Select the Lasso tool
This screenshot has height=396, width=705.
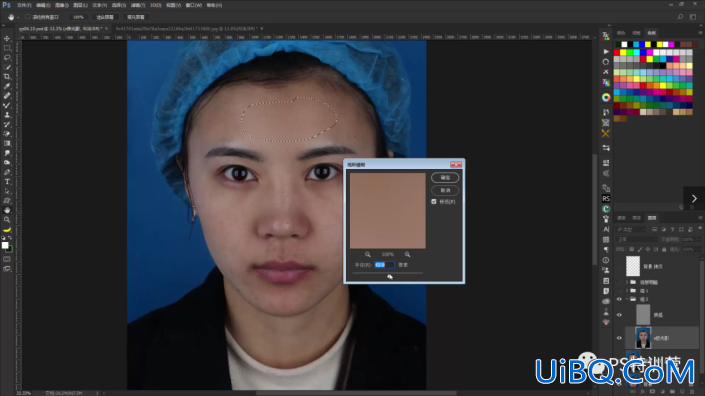pos(7,58)
